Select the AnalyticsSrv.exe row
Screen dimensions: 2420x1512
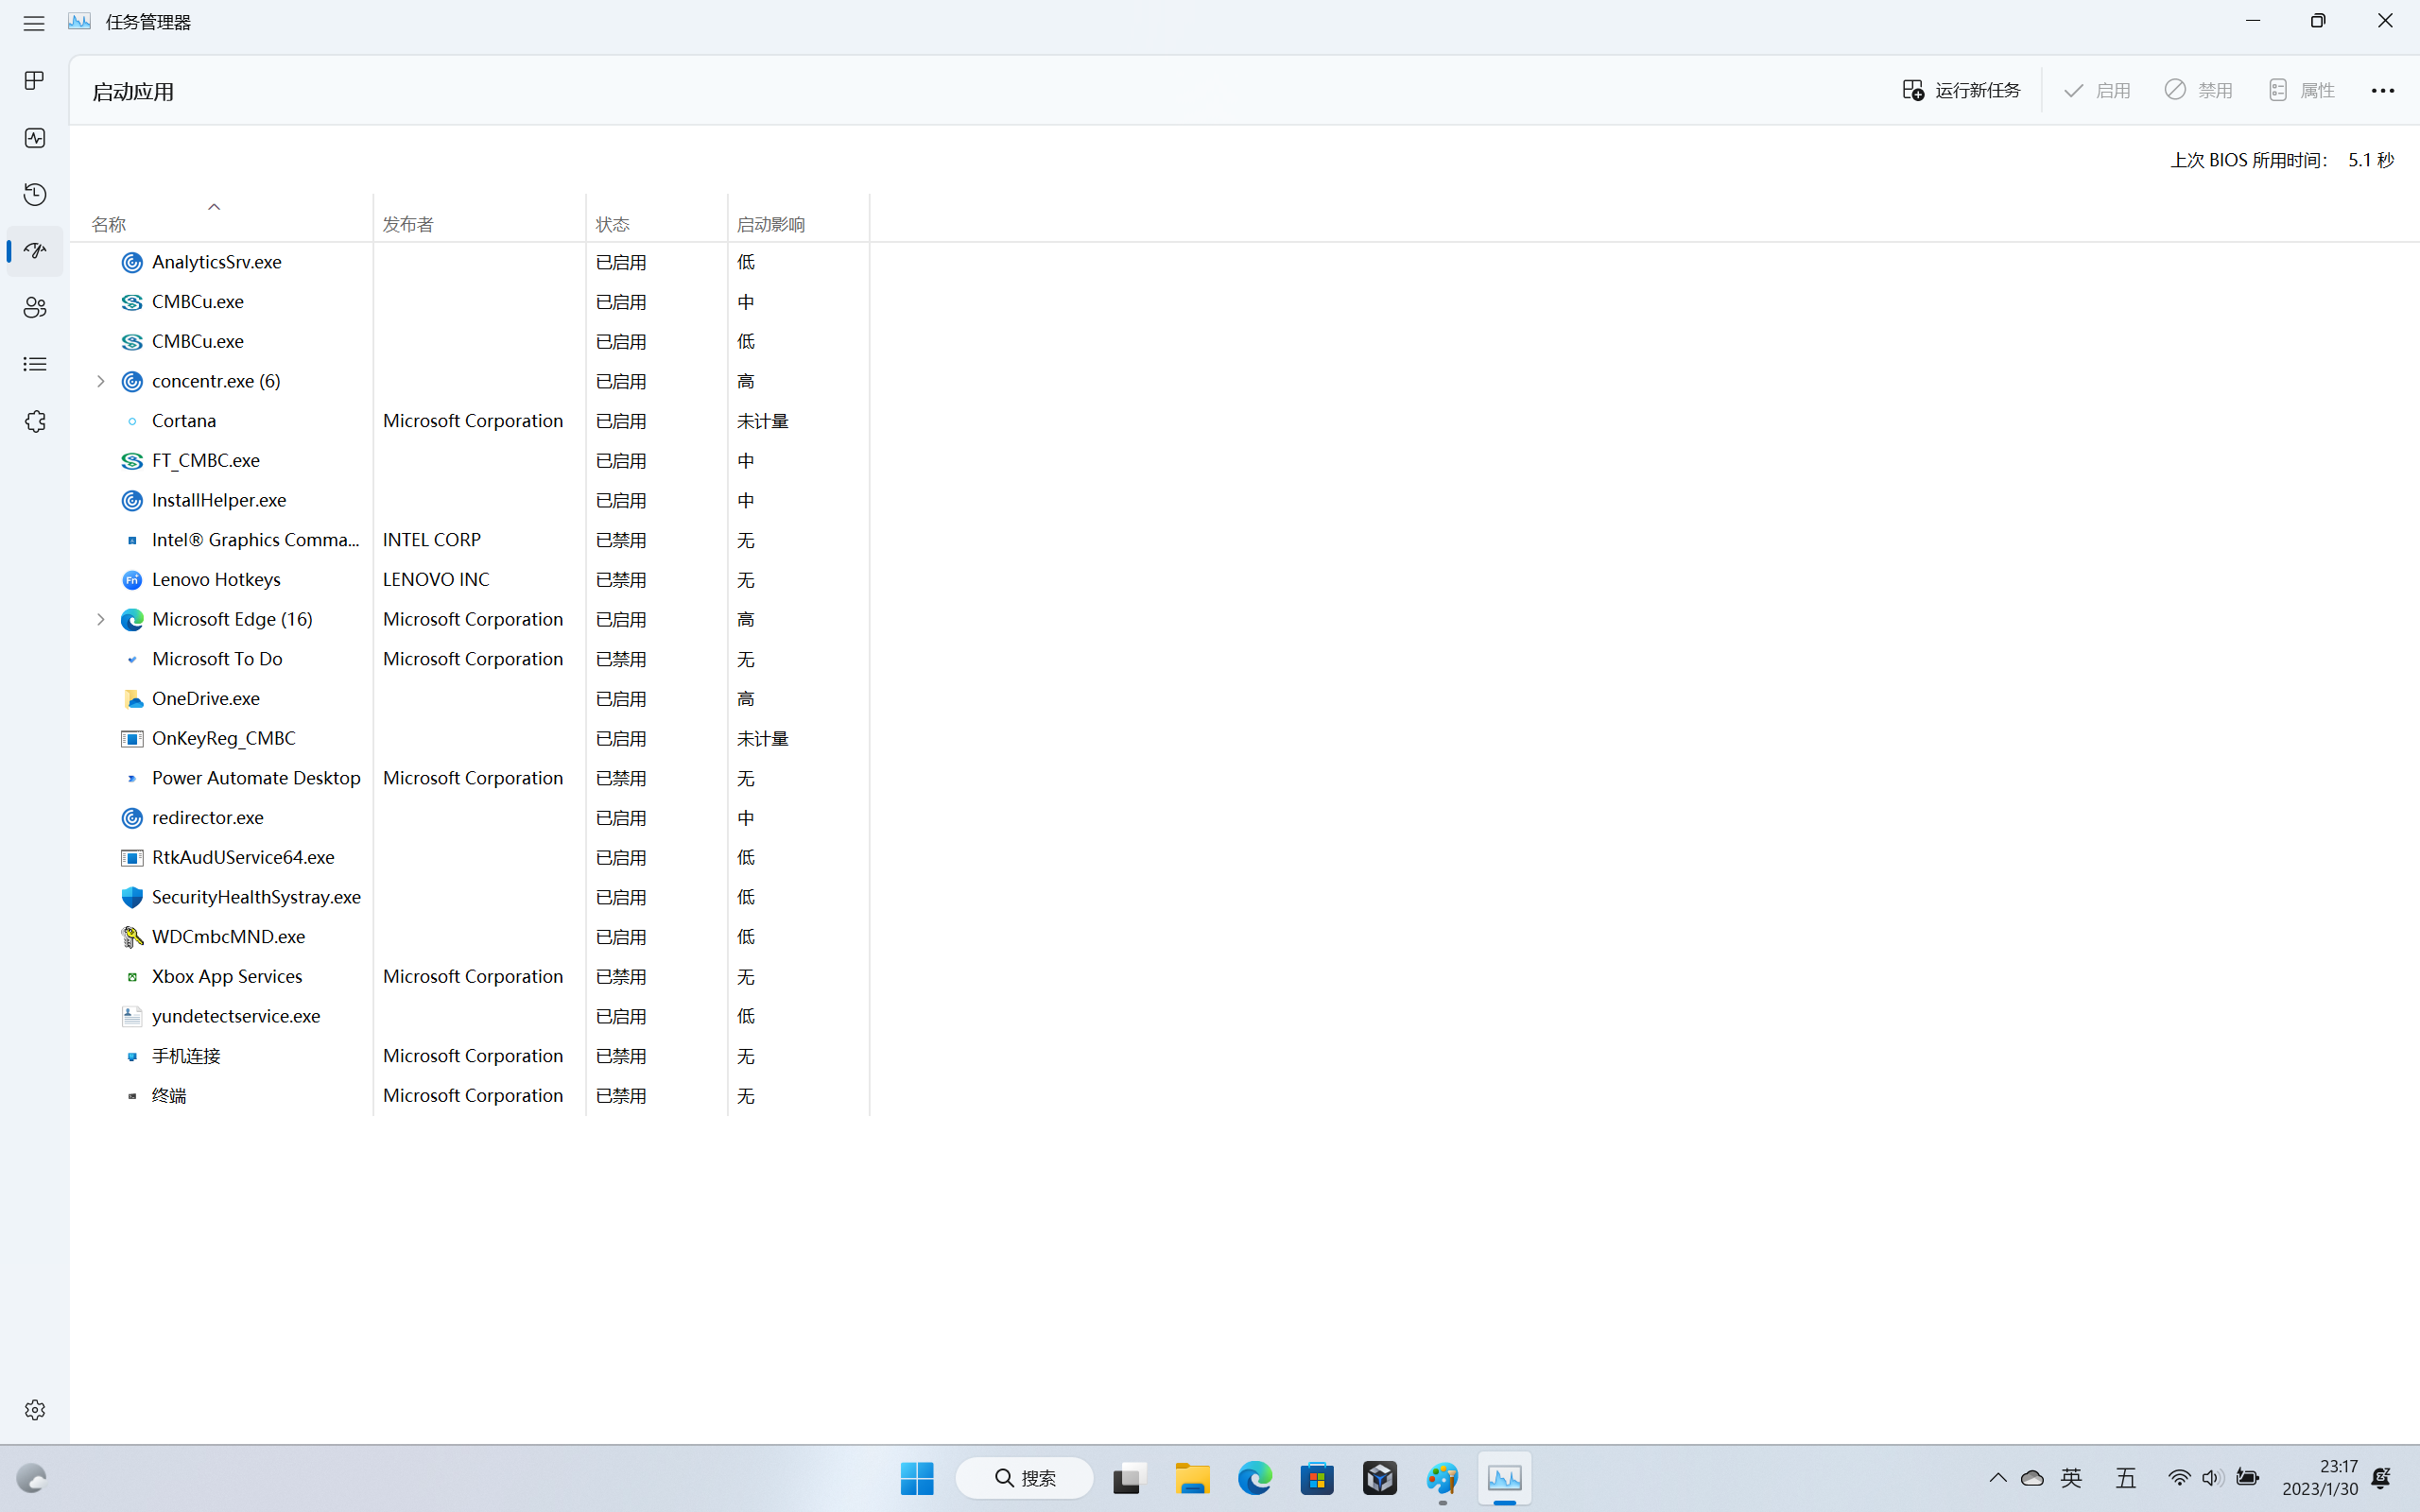click(470, 262)
